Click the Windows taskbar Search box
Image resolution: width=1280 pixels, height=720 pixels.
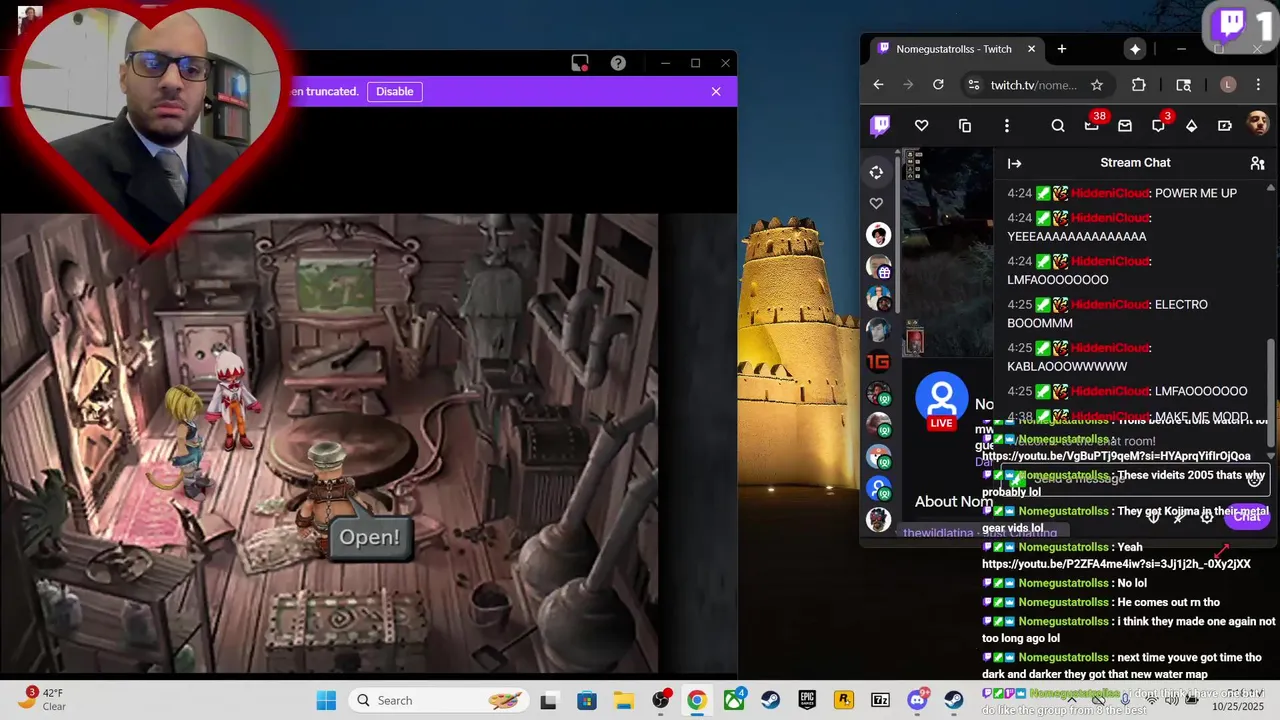(x=440, y=700)
